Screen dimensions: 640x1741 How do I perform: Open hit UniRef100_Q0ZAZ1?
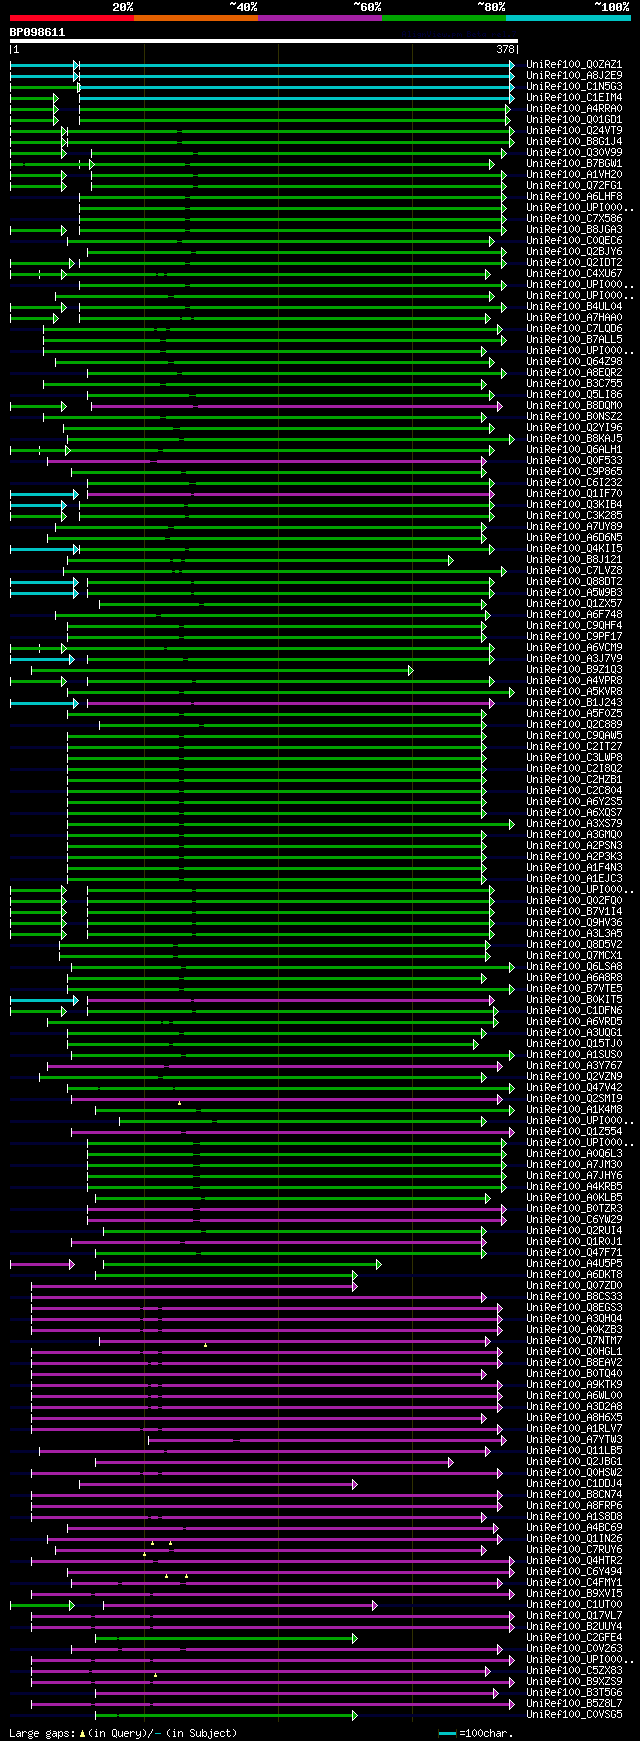pyautogui.click(x=574, y=64)
